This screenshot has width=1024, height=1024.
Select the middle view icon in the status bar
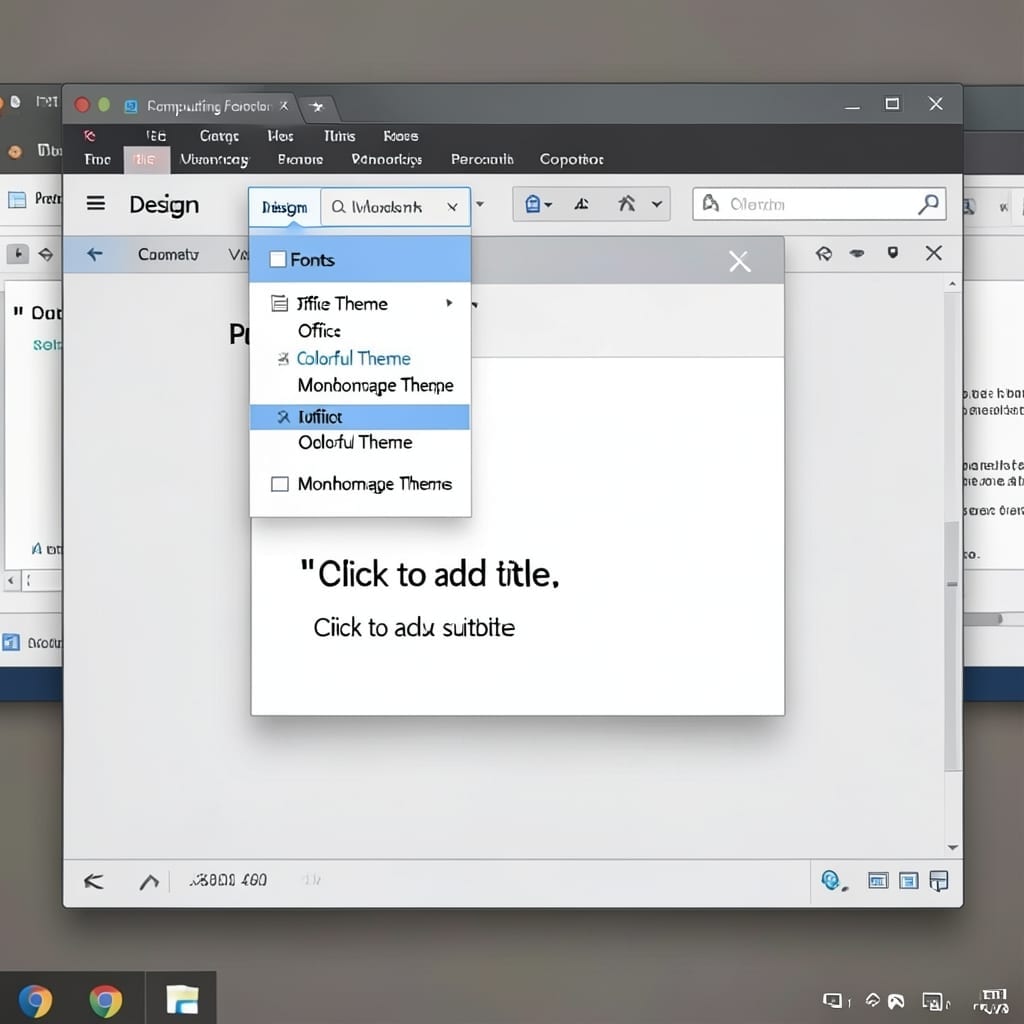point(908,881)
